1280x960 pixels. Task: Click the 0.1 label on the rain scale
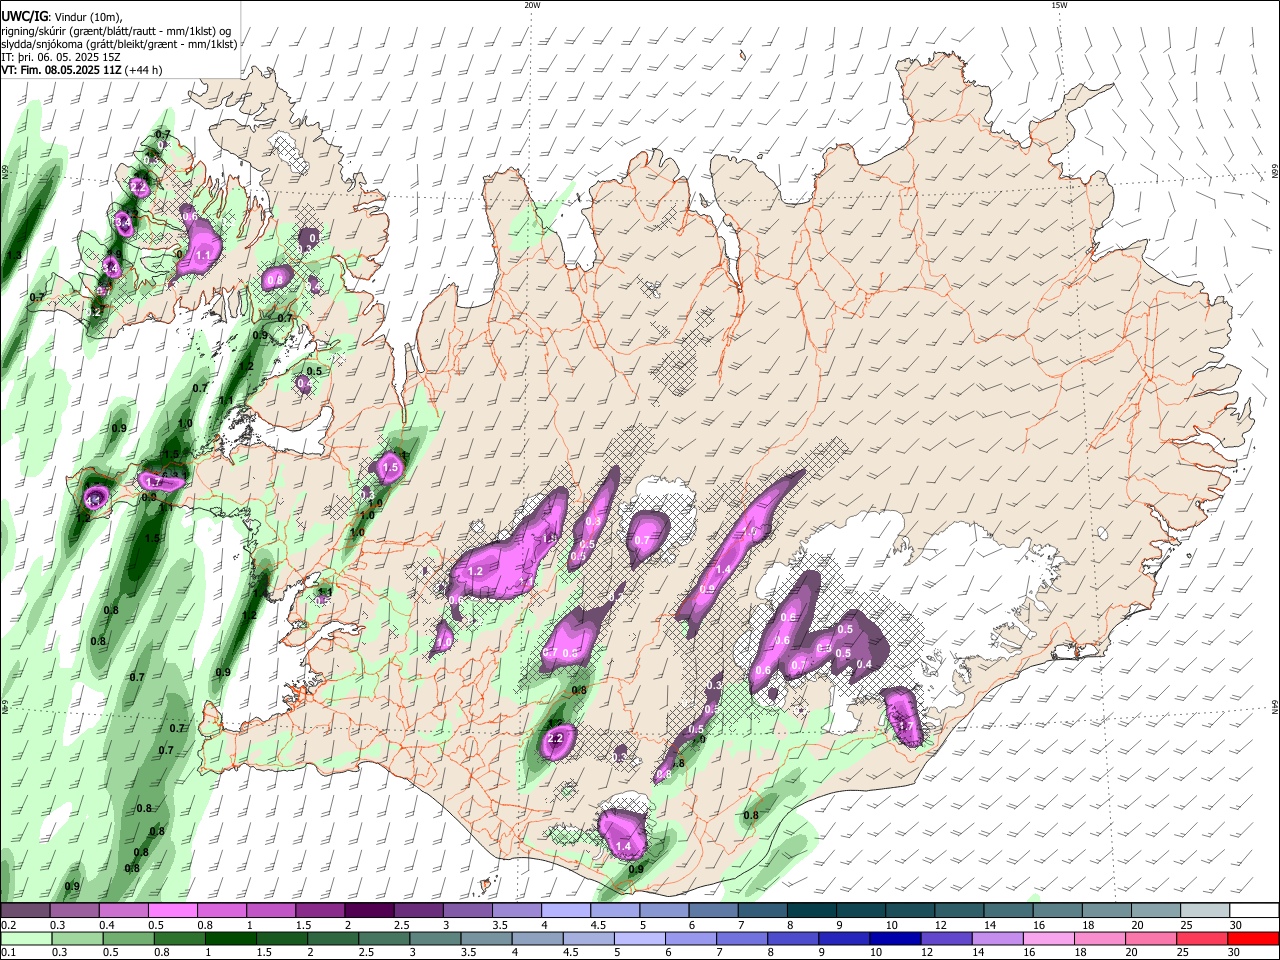pyautogui.click(x=8, y=953)
